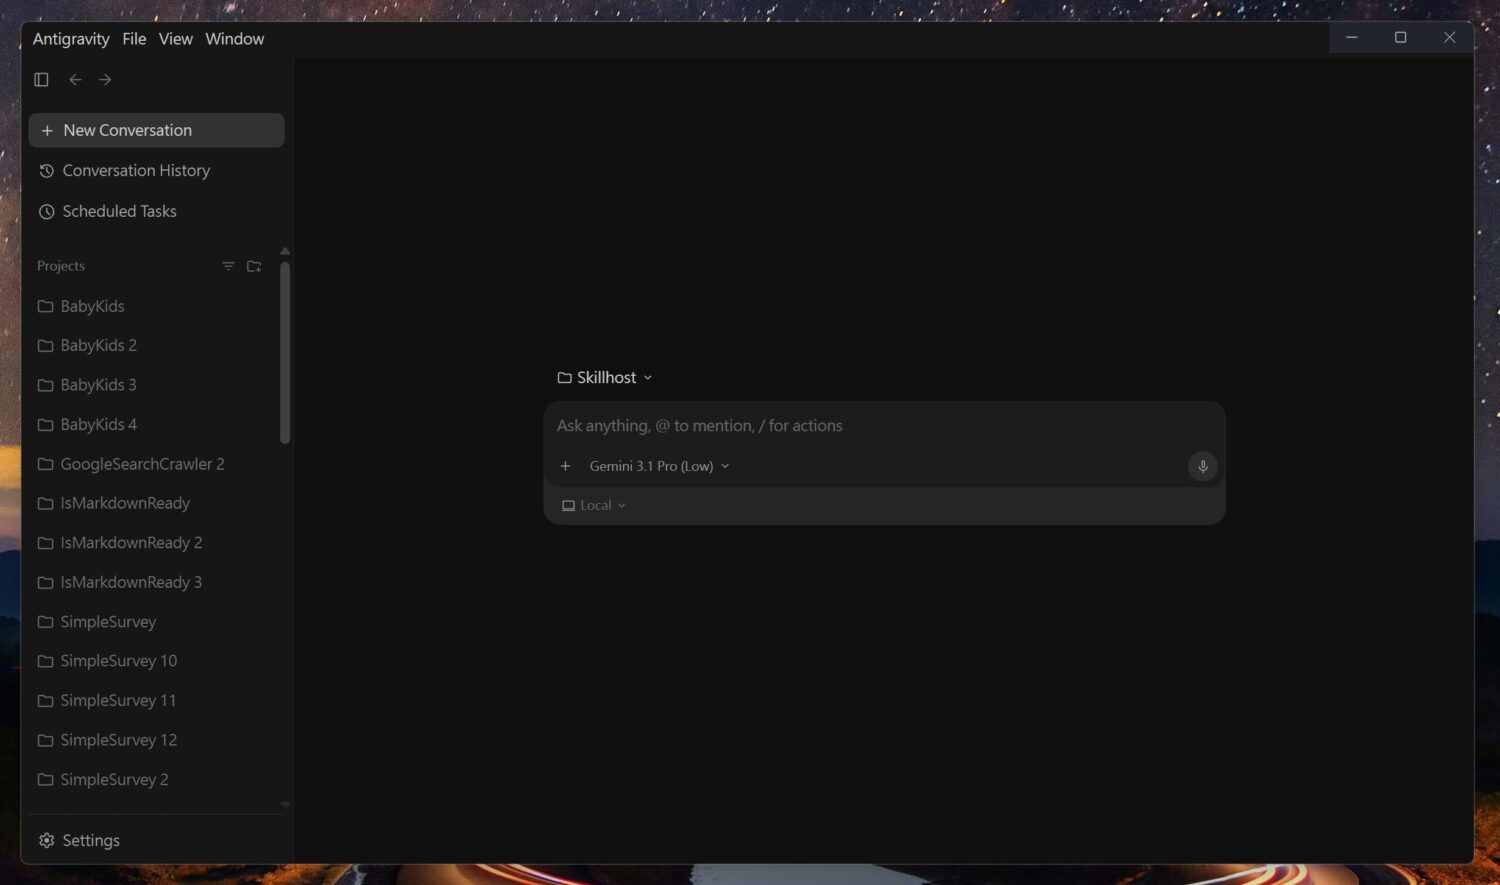This screenshot has height=885, width=1500.
Task: Go back with the left arrow
Action: pos(75,79)
